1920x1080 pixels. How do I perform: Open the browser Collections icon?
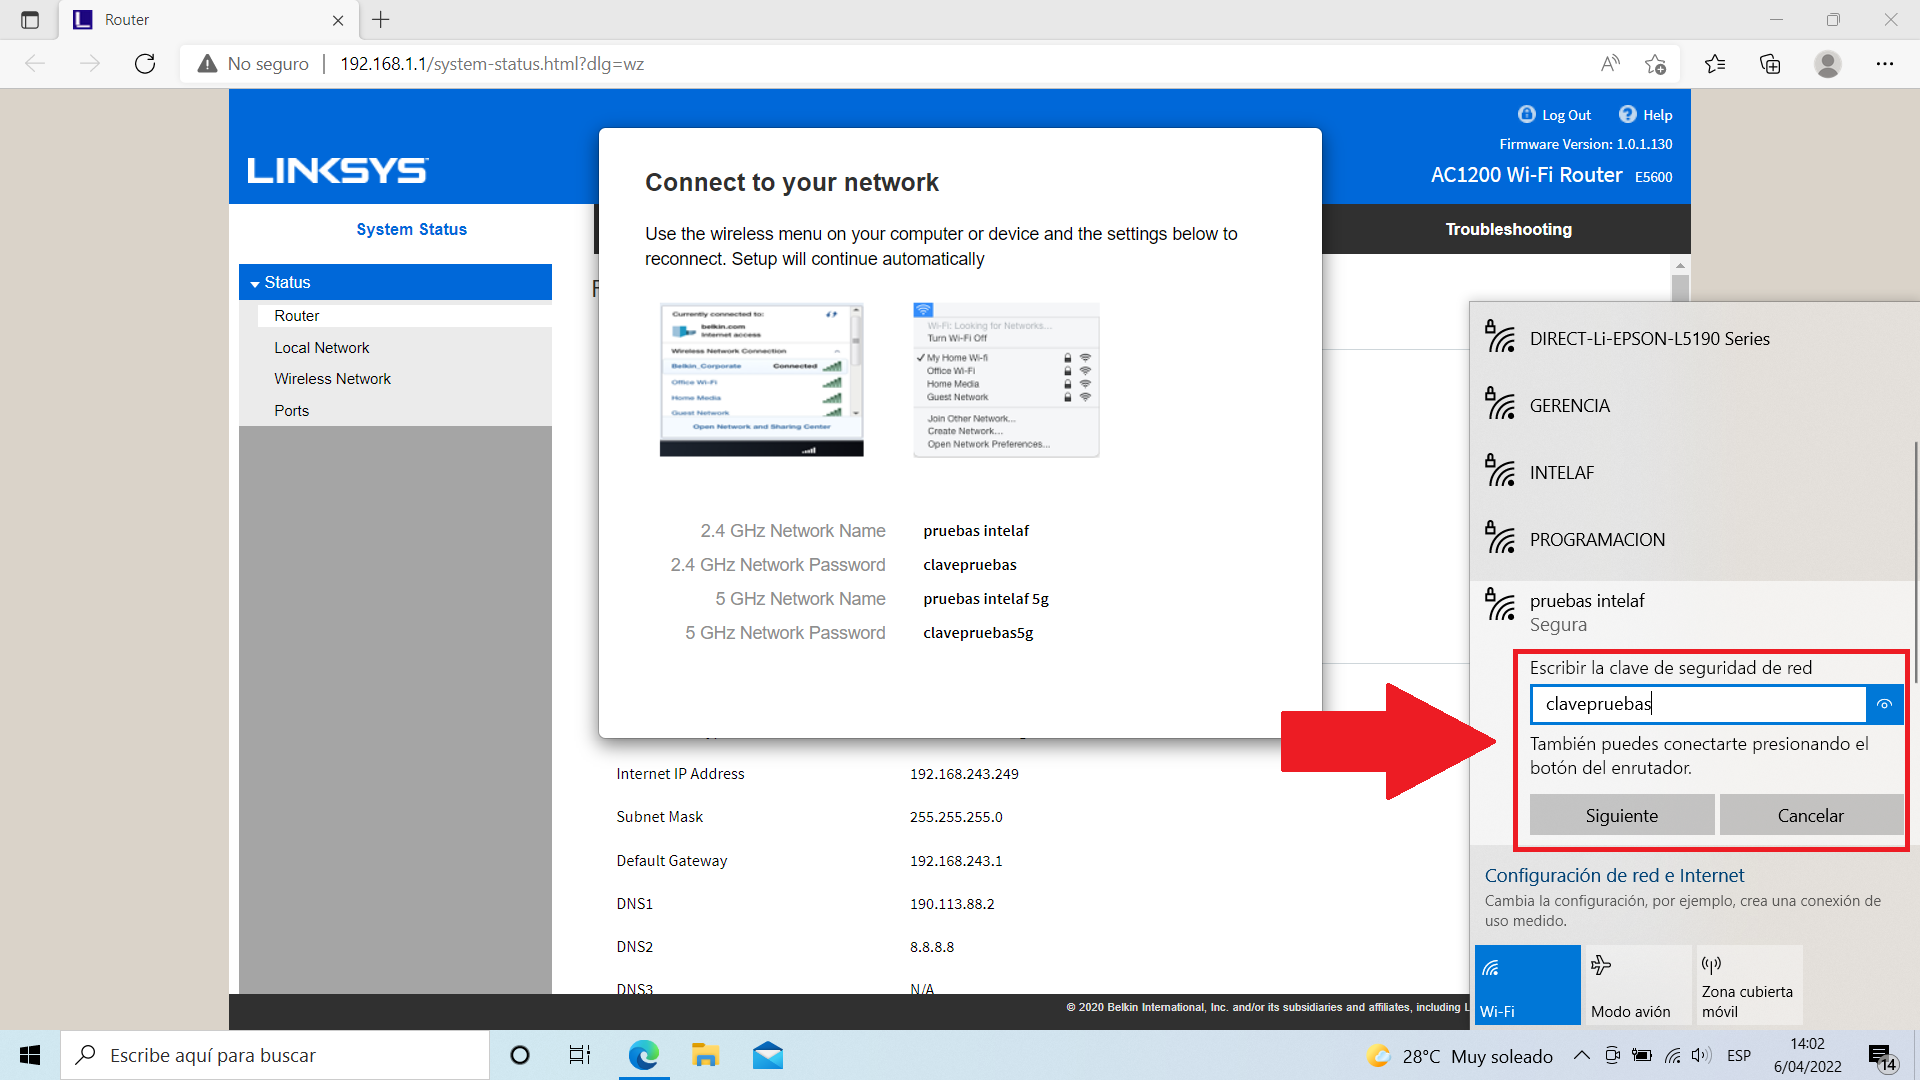click(x=1770, y=64)
